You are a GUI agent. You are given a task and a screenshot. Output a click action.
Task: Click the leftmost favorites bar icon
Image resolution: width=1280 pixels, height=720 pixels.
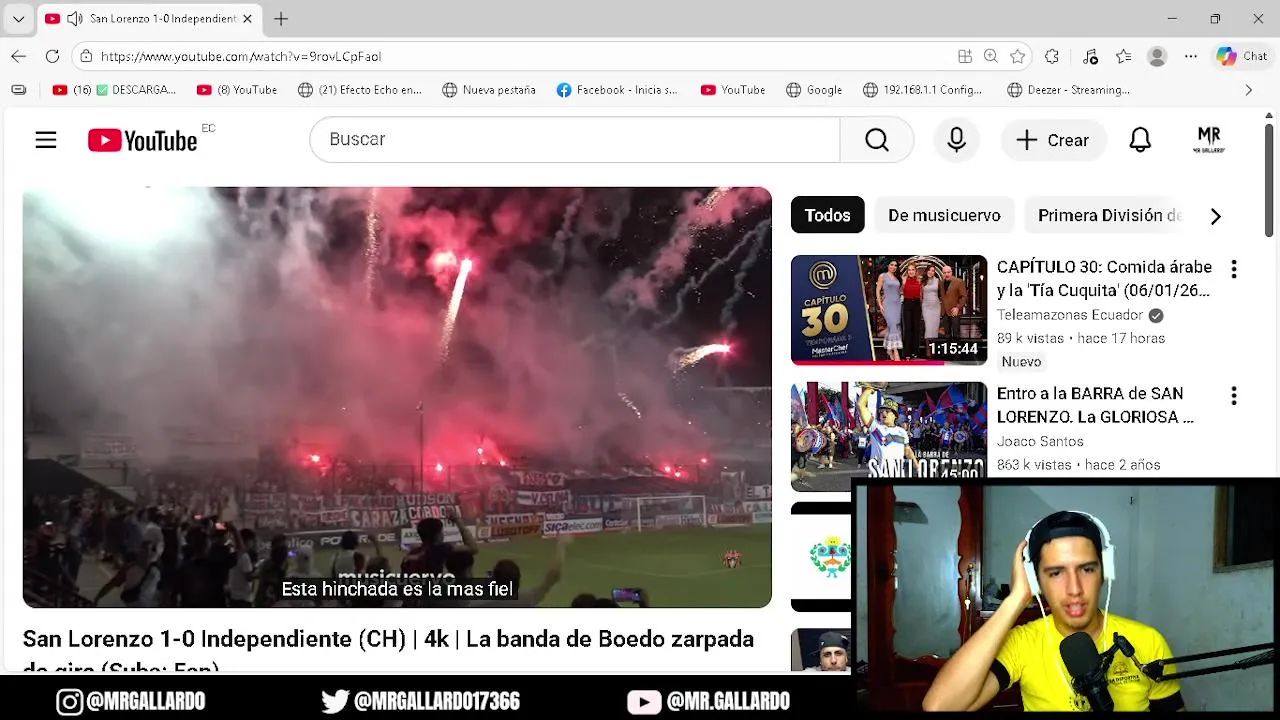[x=18, y=90]
